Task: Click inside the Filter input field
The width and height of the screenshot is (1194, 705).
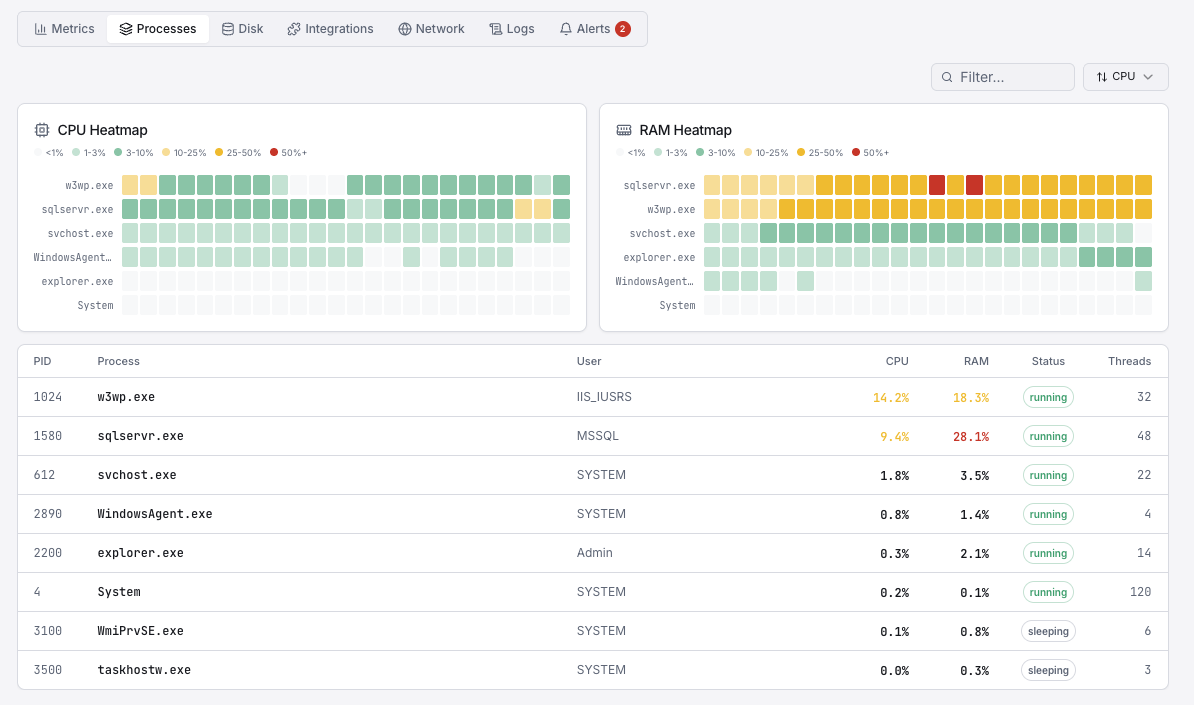Action: click(x=1000, y=76)
